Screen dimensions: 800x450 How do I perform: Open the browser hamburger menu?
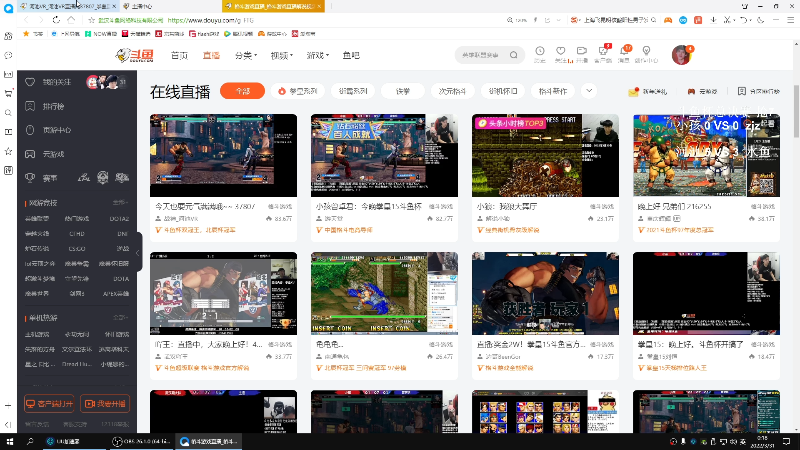791,20
